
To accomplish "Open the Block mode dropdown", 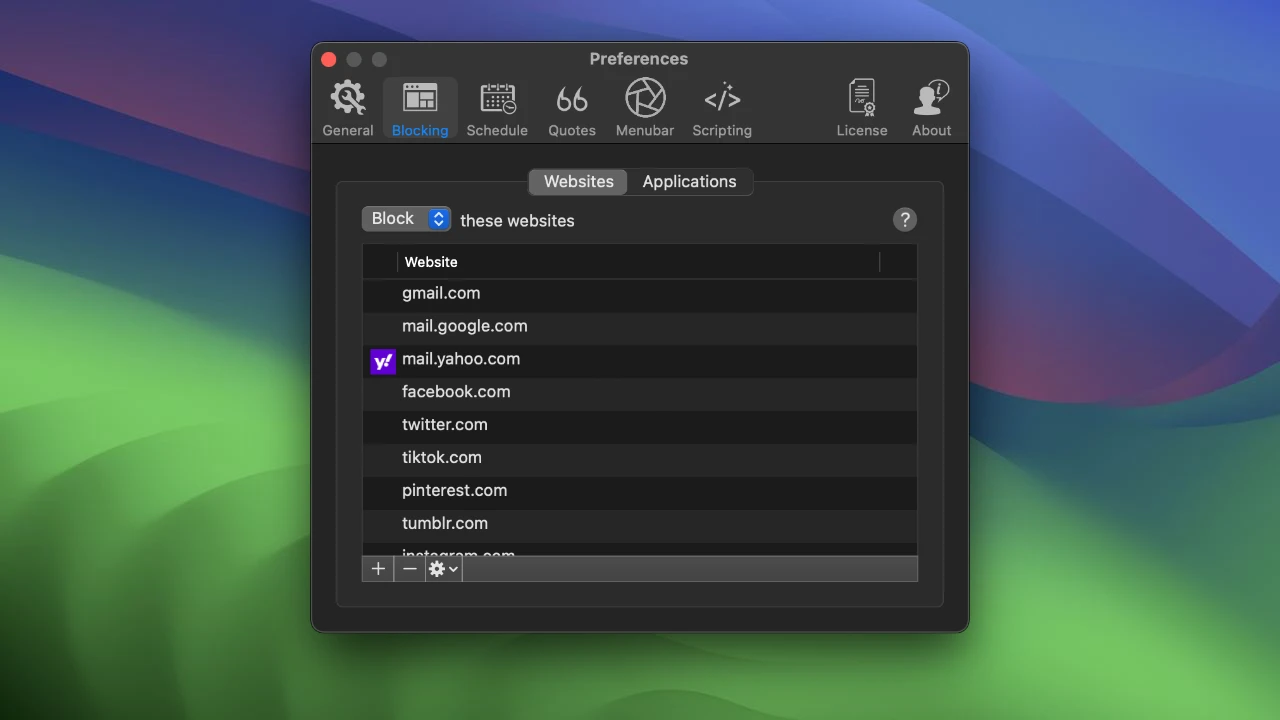I will (406, 219).
